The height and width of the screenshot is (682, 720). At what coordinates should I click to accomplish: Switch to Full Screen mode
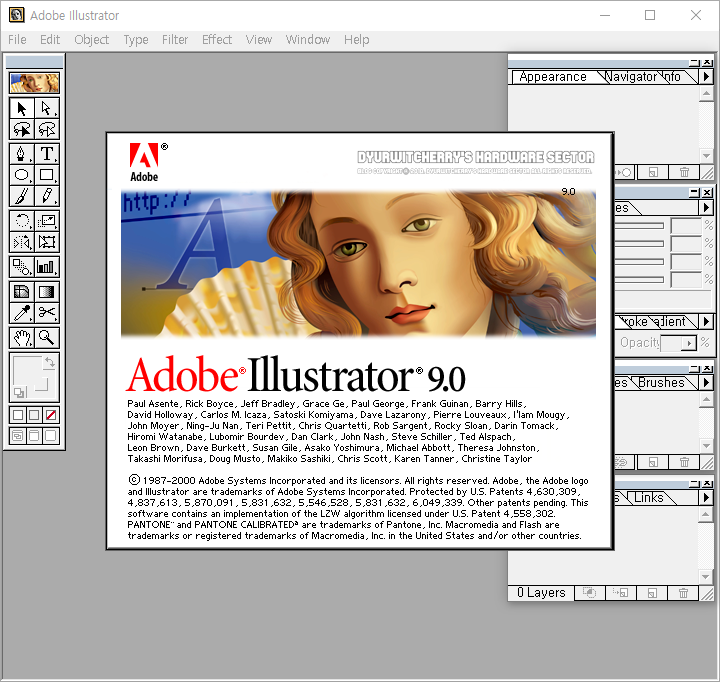(x=51, y=435)
